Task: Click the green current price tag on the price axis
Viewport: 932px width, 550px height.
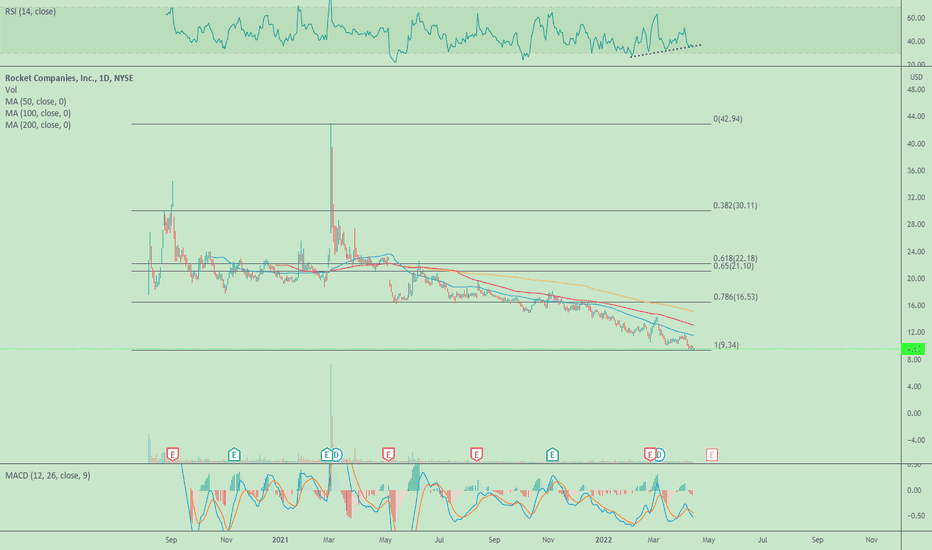Action: pos(913,349)
